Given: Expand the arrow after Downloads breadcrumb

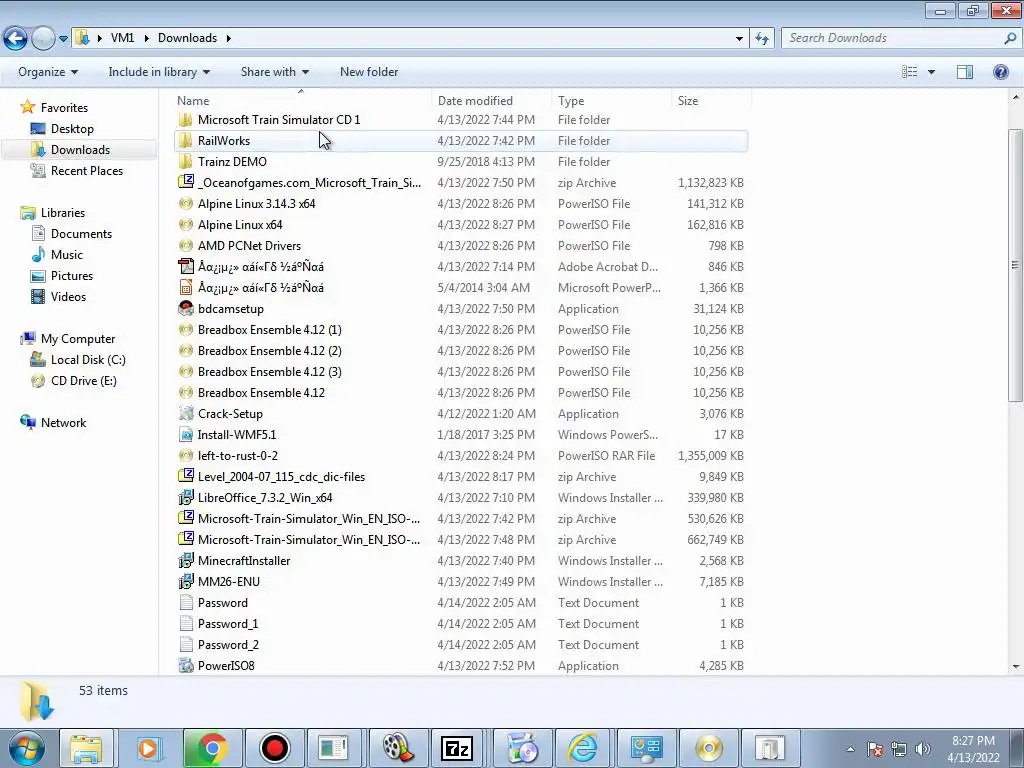Looking at the screenshot, I should pos(229,38).
